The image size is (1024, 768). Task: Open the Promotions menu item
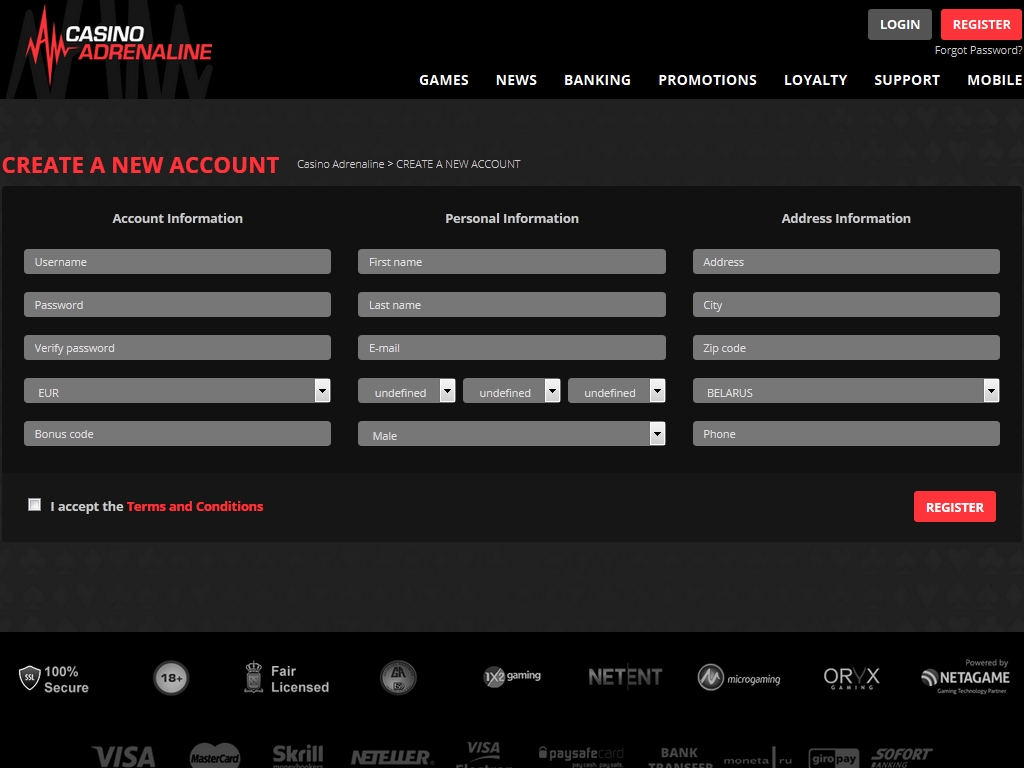coord(707,80)
